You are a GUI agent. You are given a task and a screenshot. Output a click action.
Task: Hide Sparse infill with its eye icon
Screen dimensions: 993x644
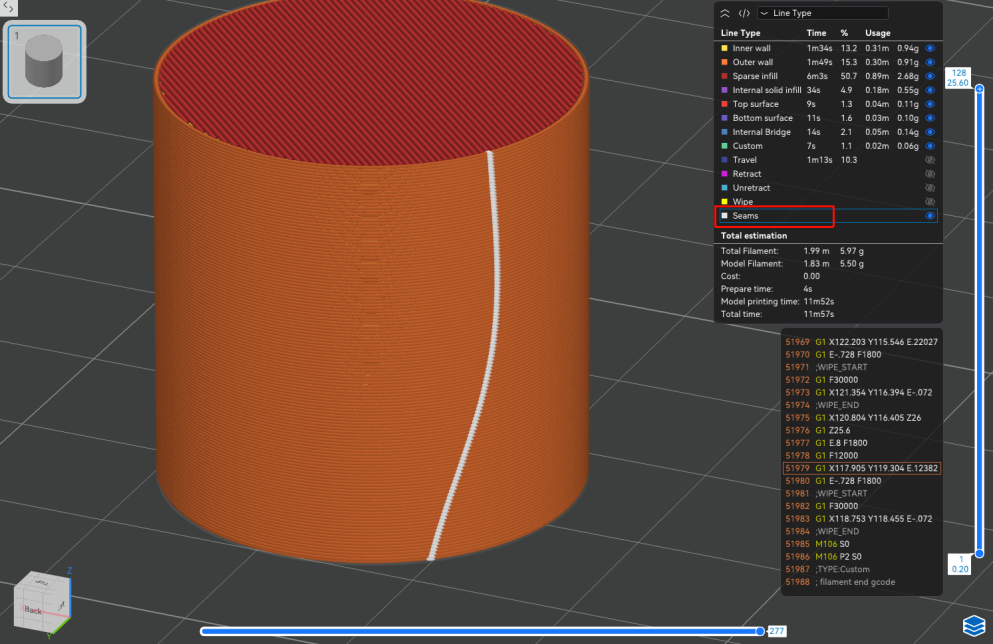pos(929,76)
